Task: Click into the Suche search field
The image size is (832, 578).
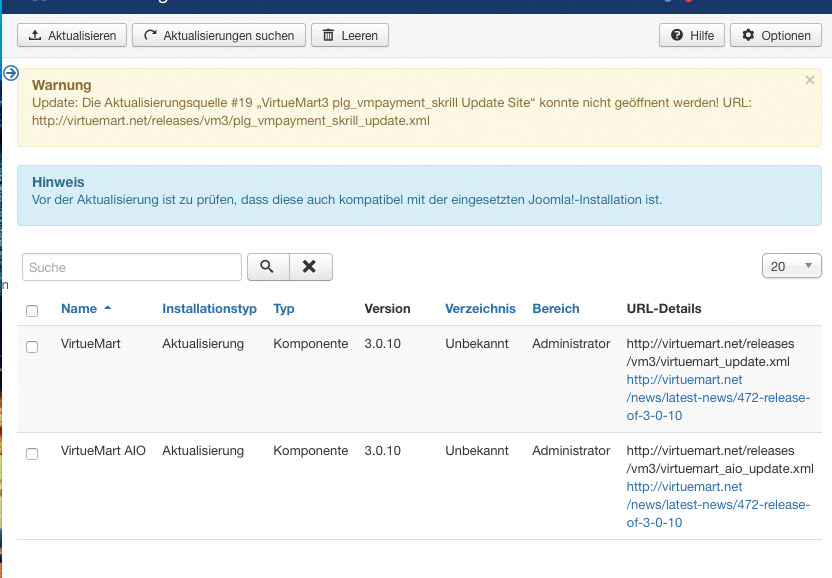Action: 132,267
